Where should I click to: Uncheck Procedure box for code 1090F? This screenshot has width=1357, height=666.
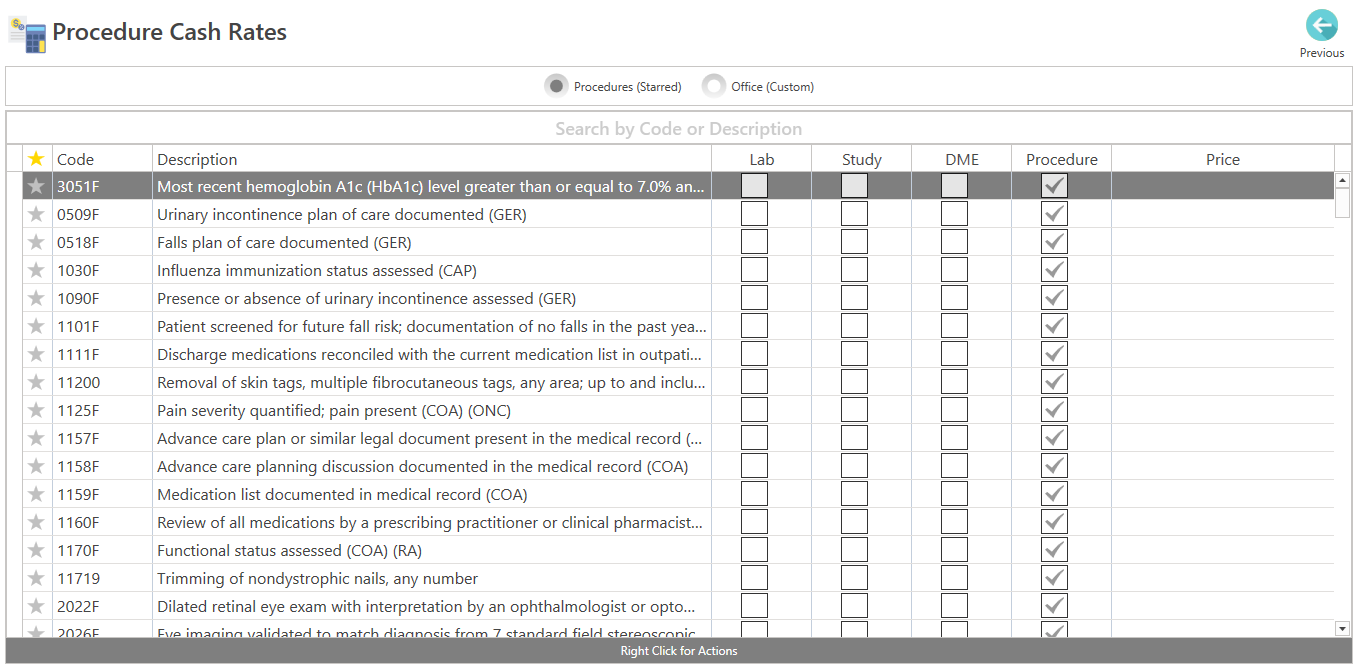(1054, 298)
